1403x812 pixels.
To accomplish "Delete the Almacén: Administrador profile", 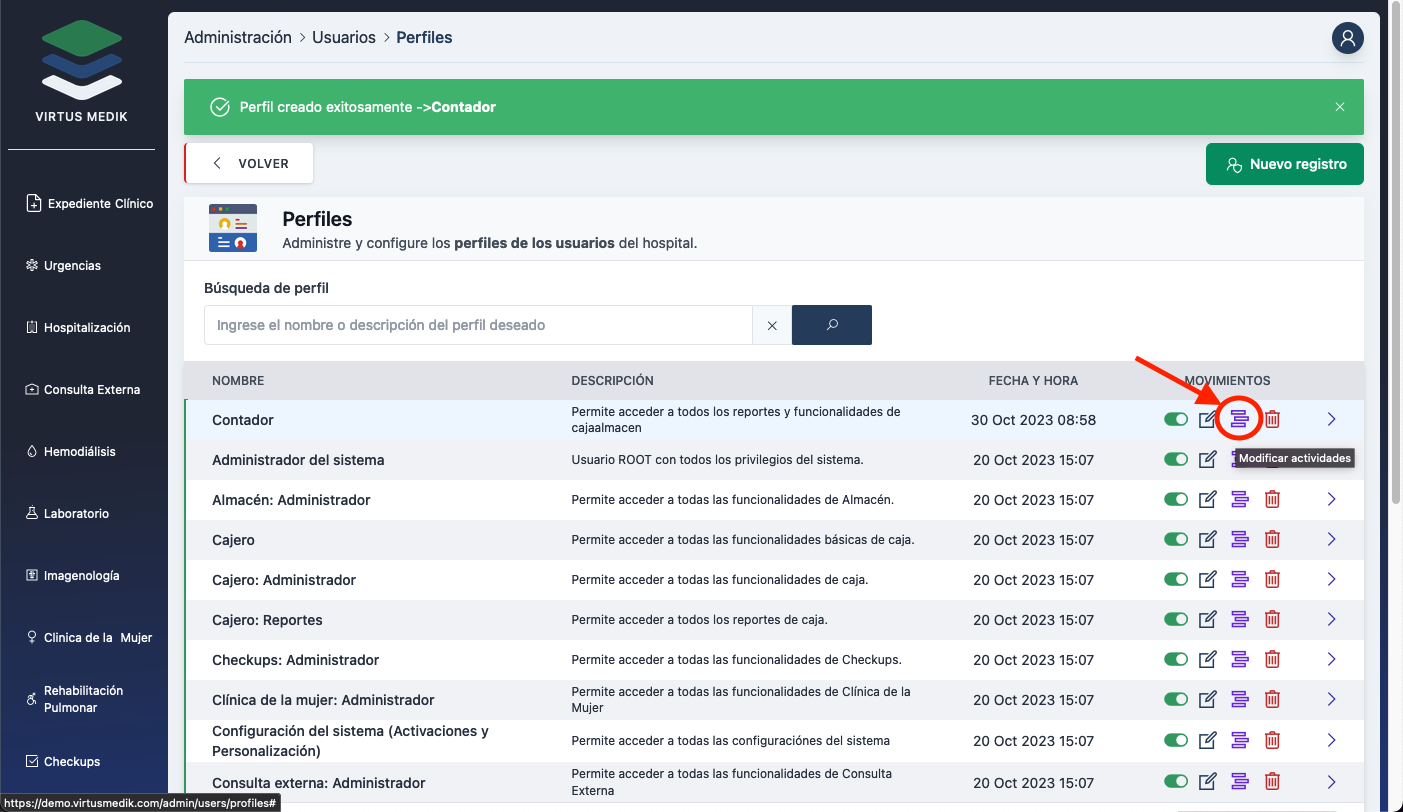I will (1272, 500).
